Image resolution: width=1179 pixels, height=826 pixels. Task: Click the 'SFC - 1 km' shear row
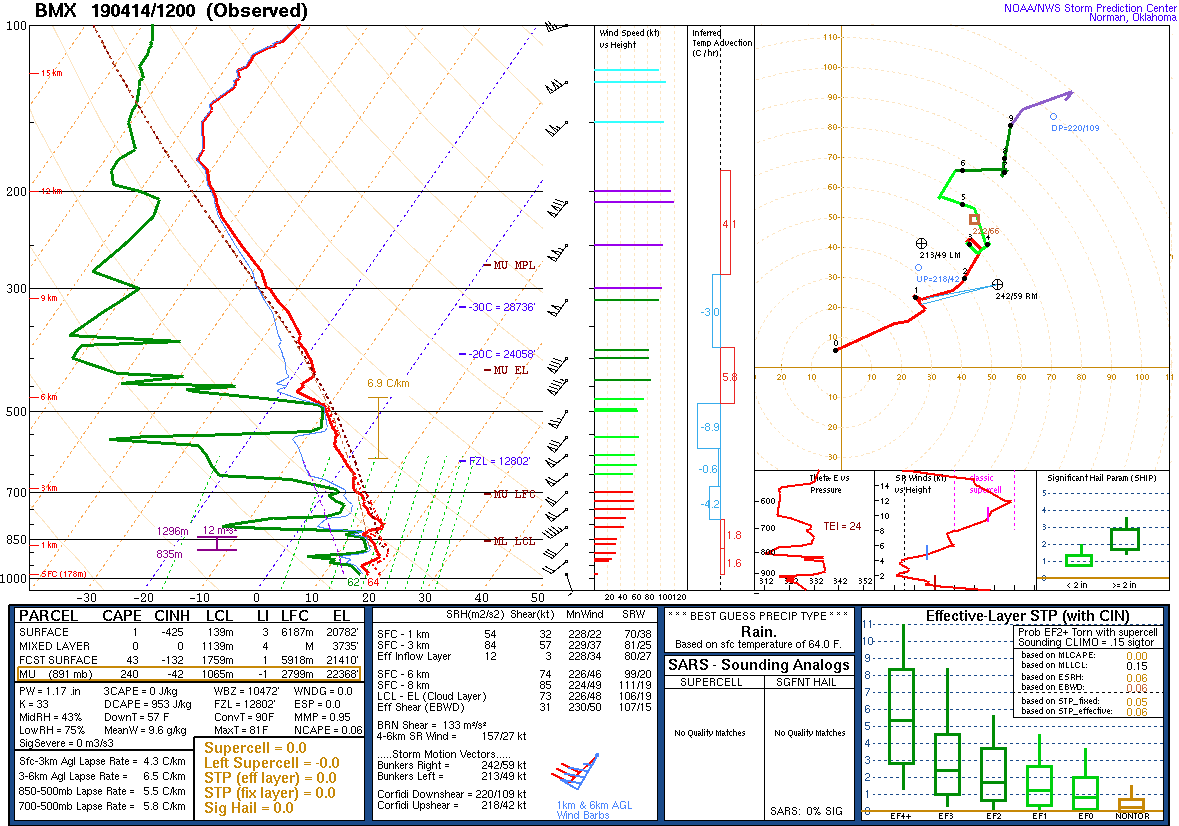[x=514, y=634]
